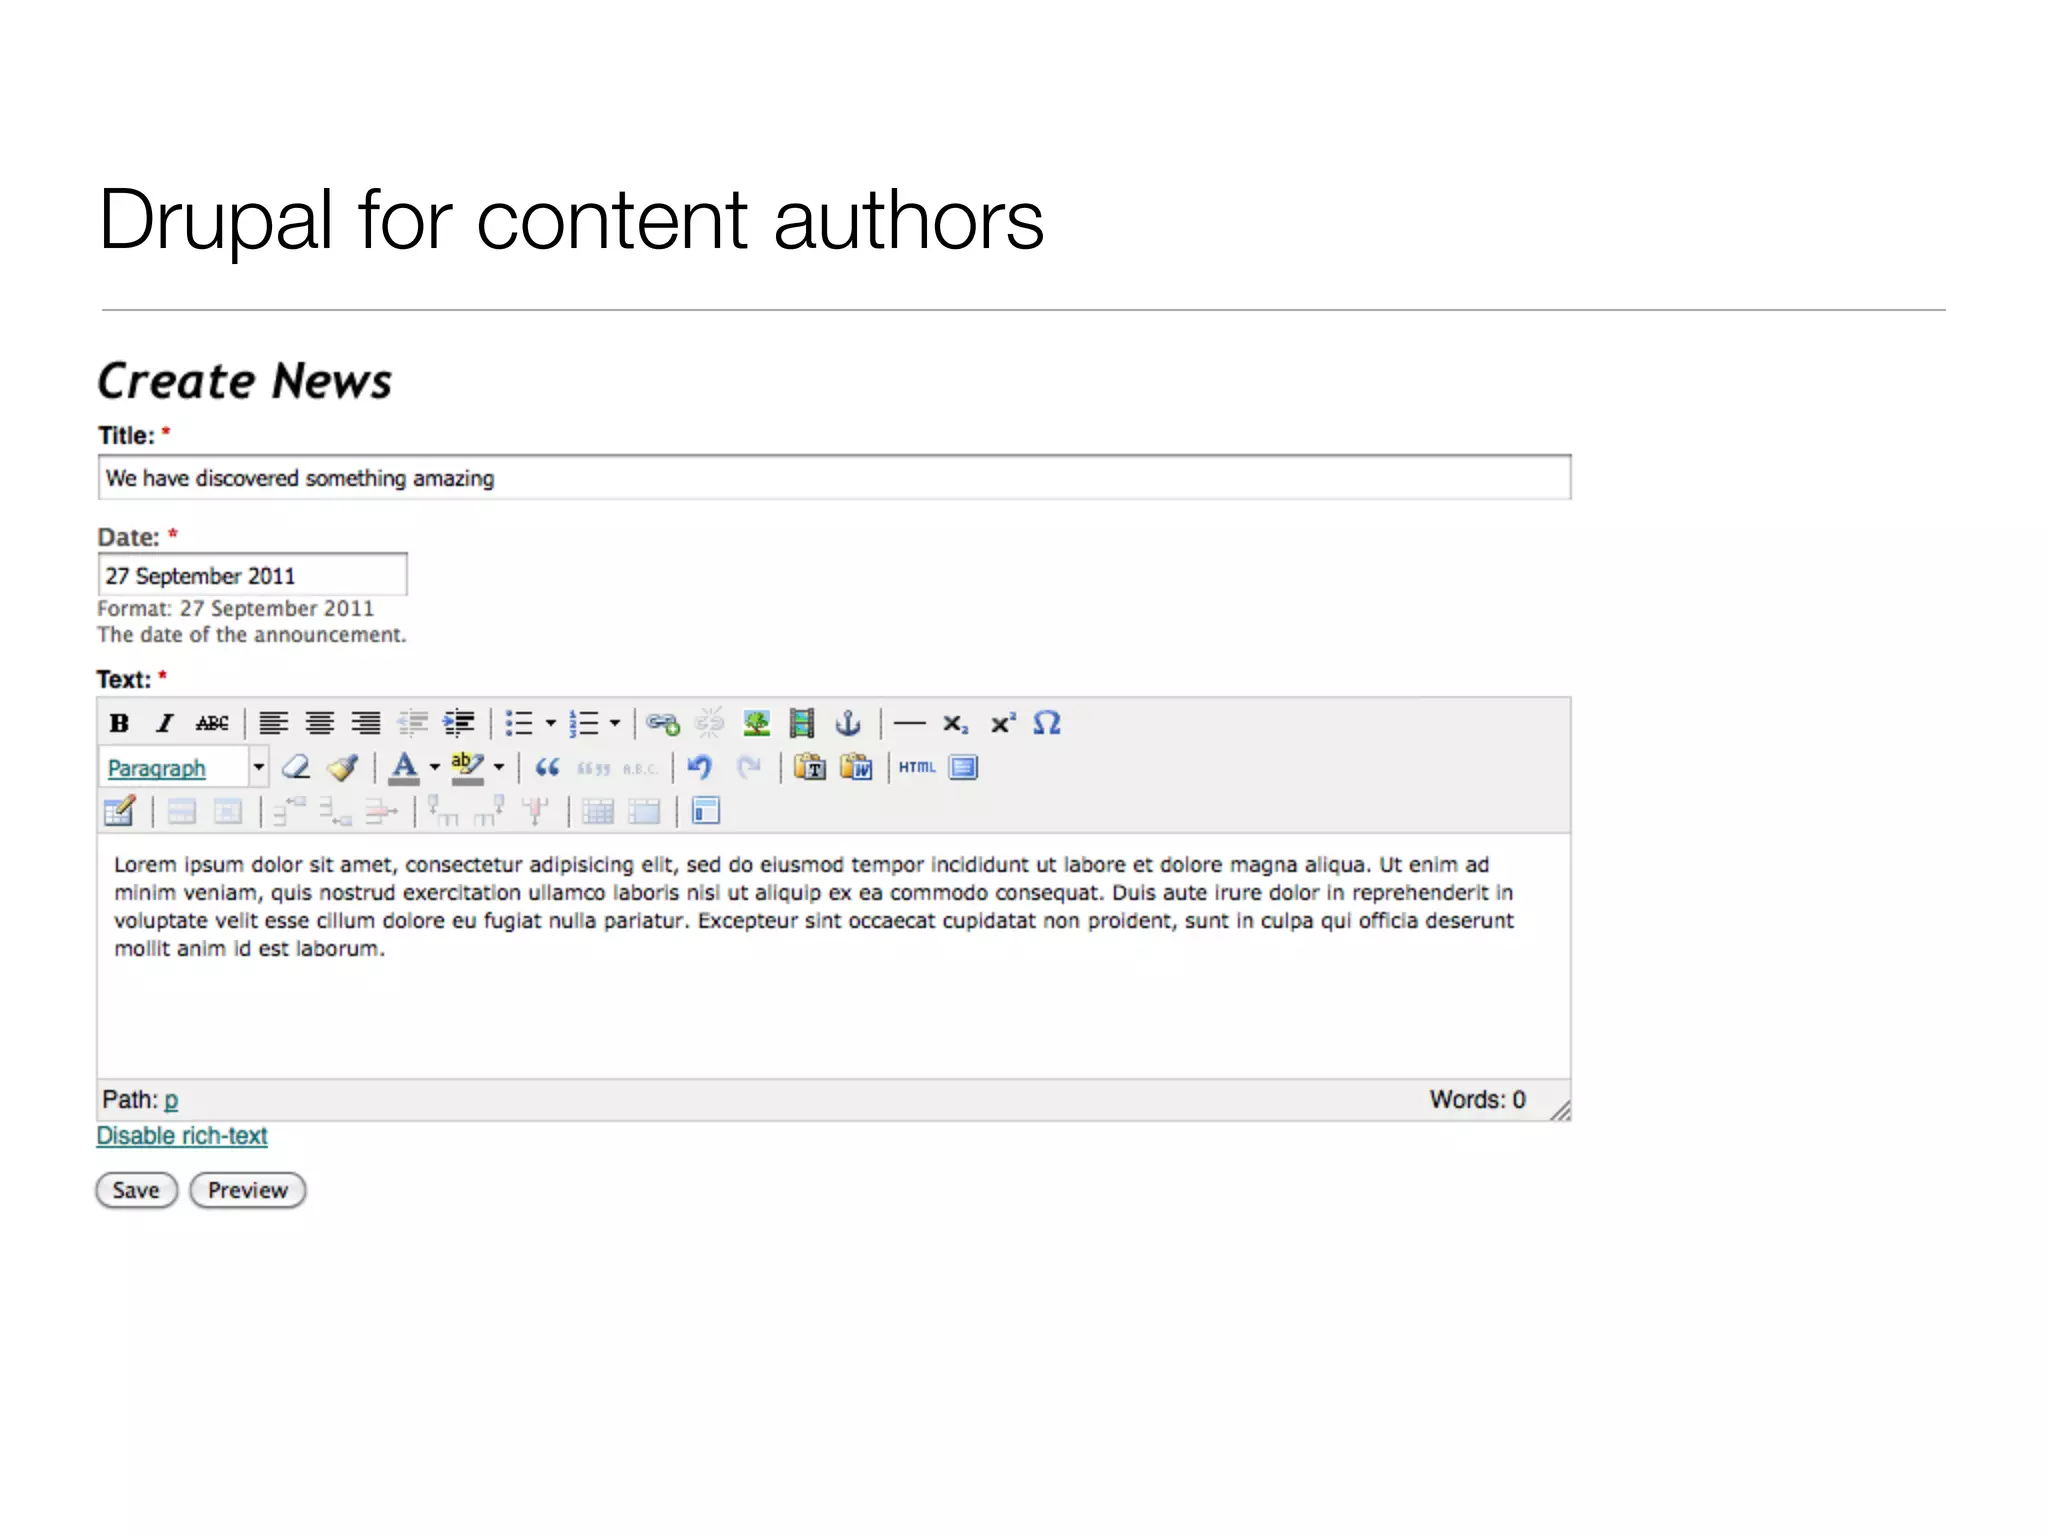Undo the last edit
The height and width of the screenshot is (1536, 2048).
700,768
